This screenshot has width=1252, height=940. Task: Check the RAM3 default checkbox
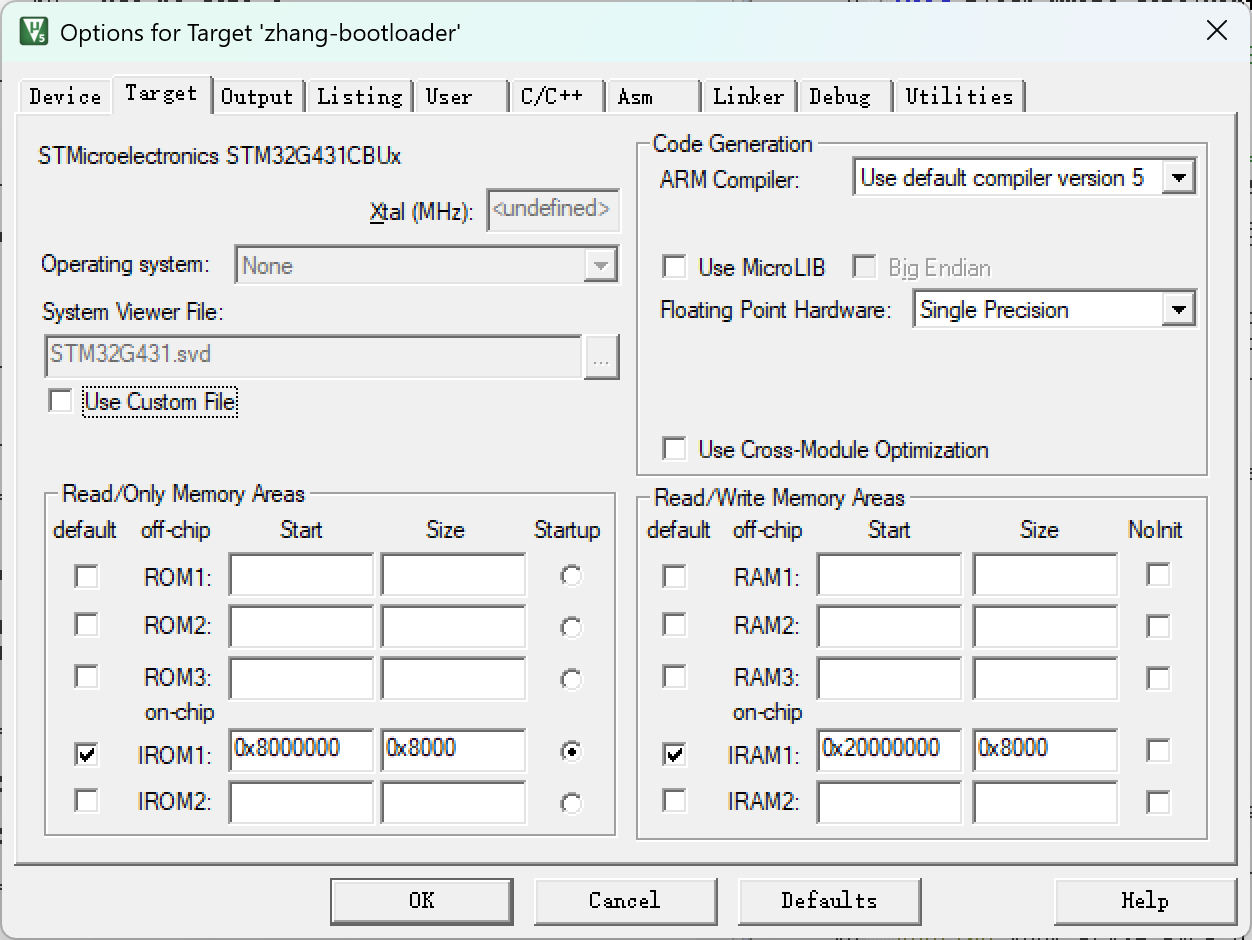[675, 677]
